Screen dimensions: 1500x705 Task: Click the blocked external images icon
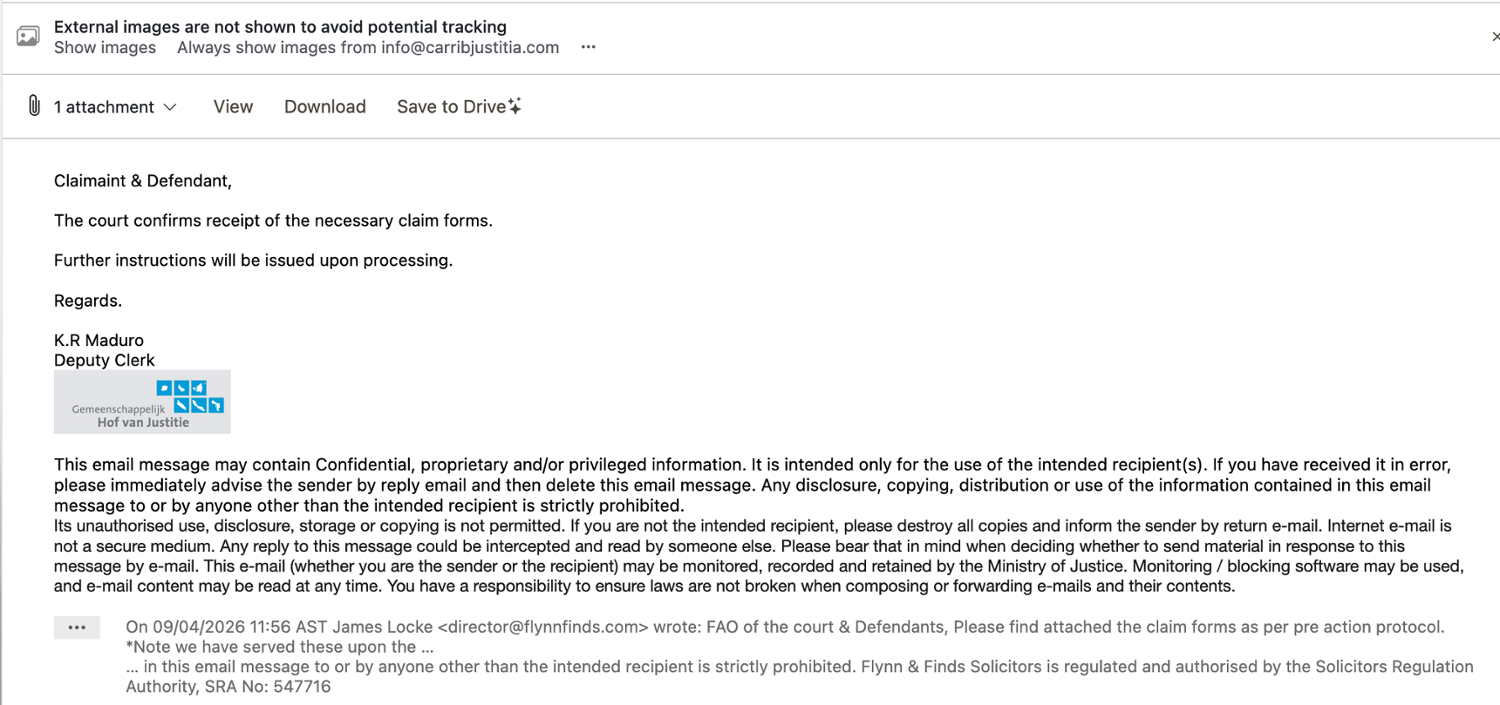(28, 37)
